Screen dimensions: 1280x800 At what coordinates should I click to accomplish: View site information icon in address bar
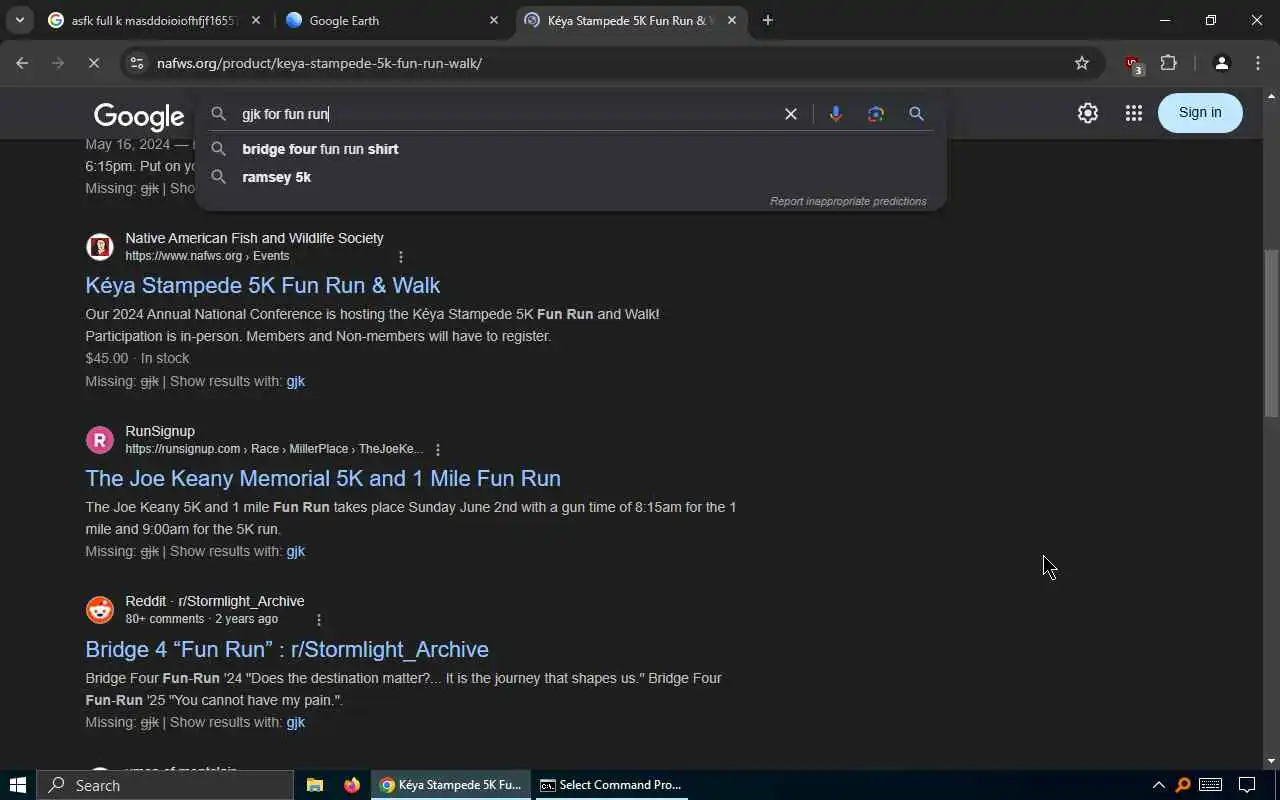tap(137, 63)
